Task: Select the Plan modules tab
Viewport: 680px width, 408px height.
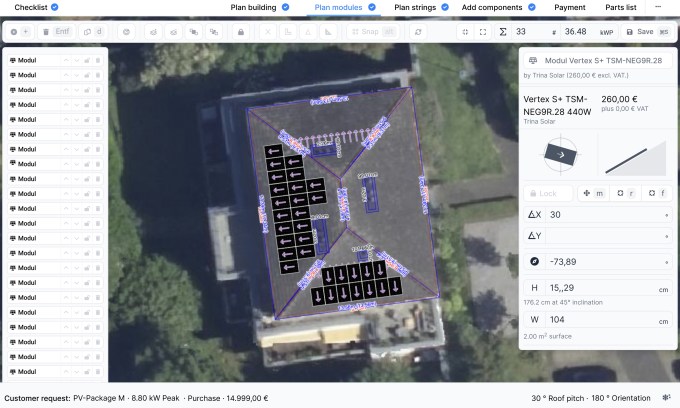Action: click(x=338, y=7)
